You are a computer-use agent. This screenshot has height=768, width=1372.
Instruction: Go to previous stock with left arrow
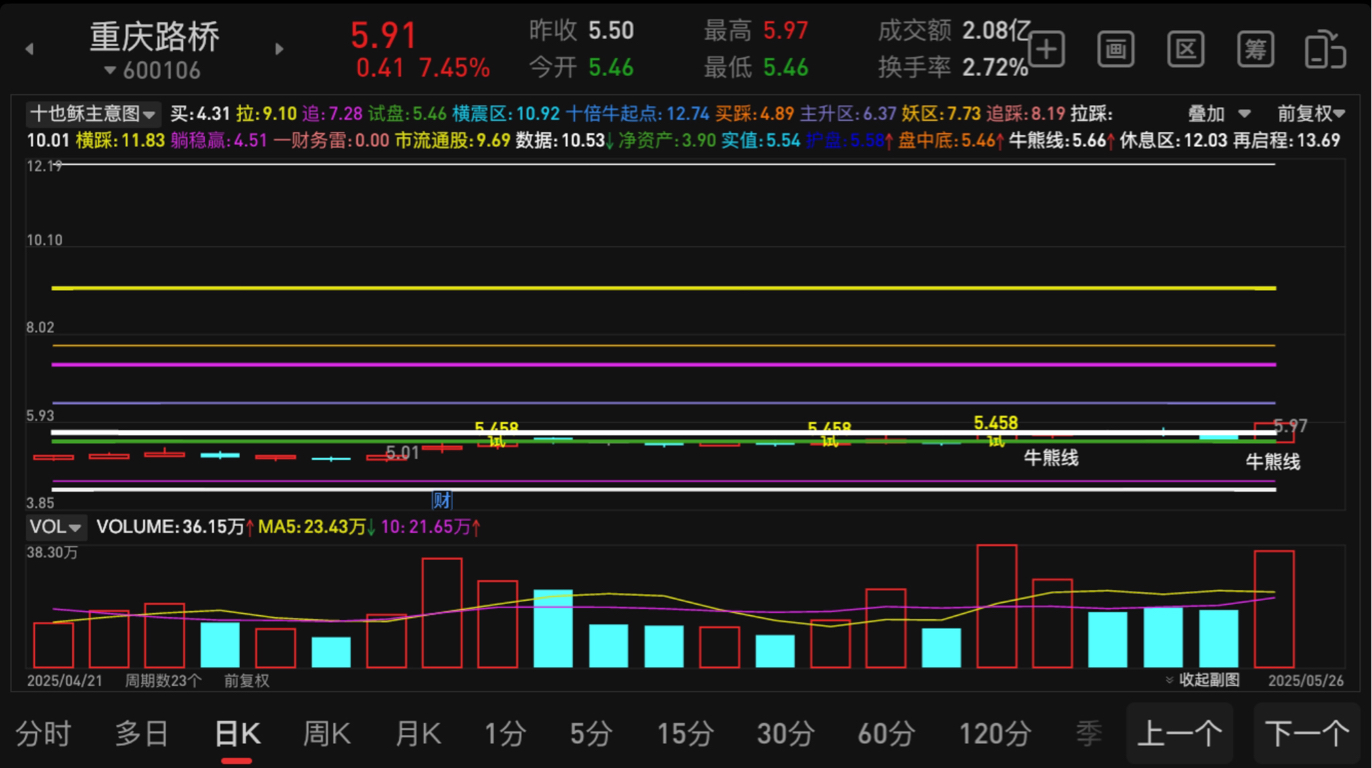(30, 49)
